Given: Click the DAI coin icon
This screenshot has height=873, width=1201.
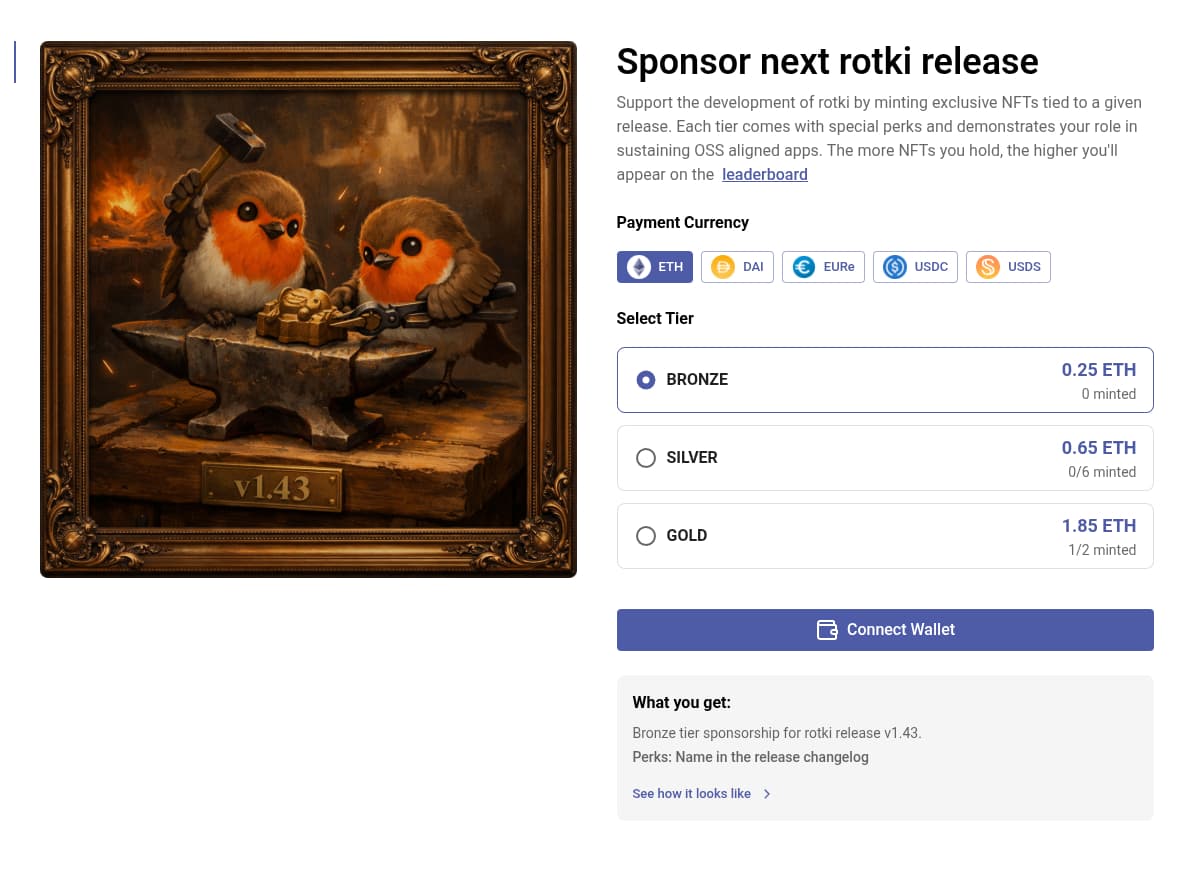Looking at the screenshot, I should (722, 267).
